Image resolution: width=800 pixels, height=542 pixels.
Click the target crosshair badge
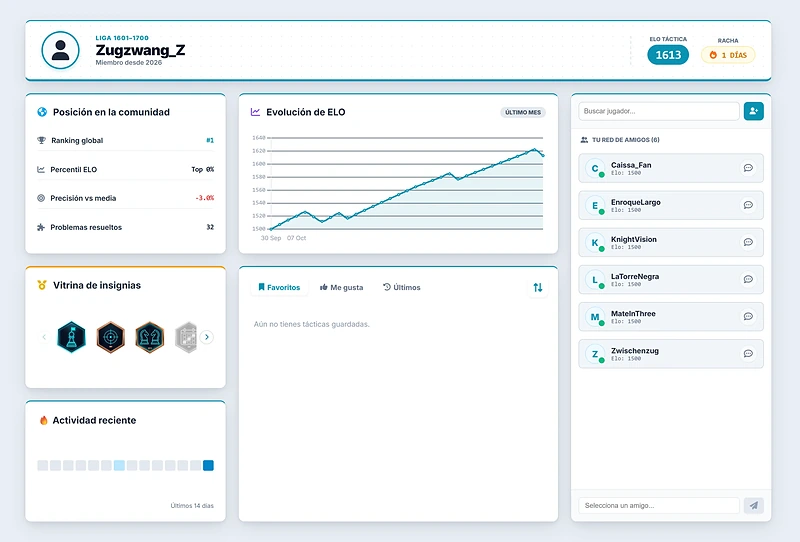[111, 337]
